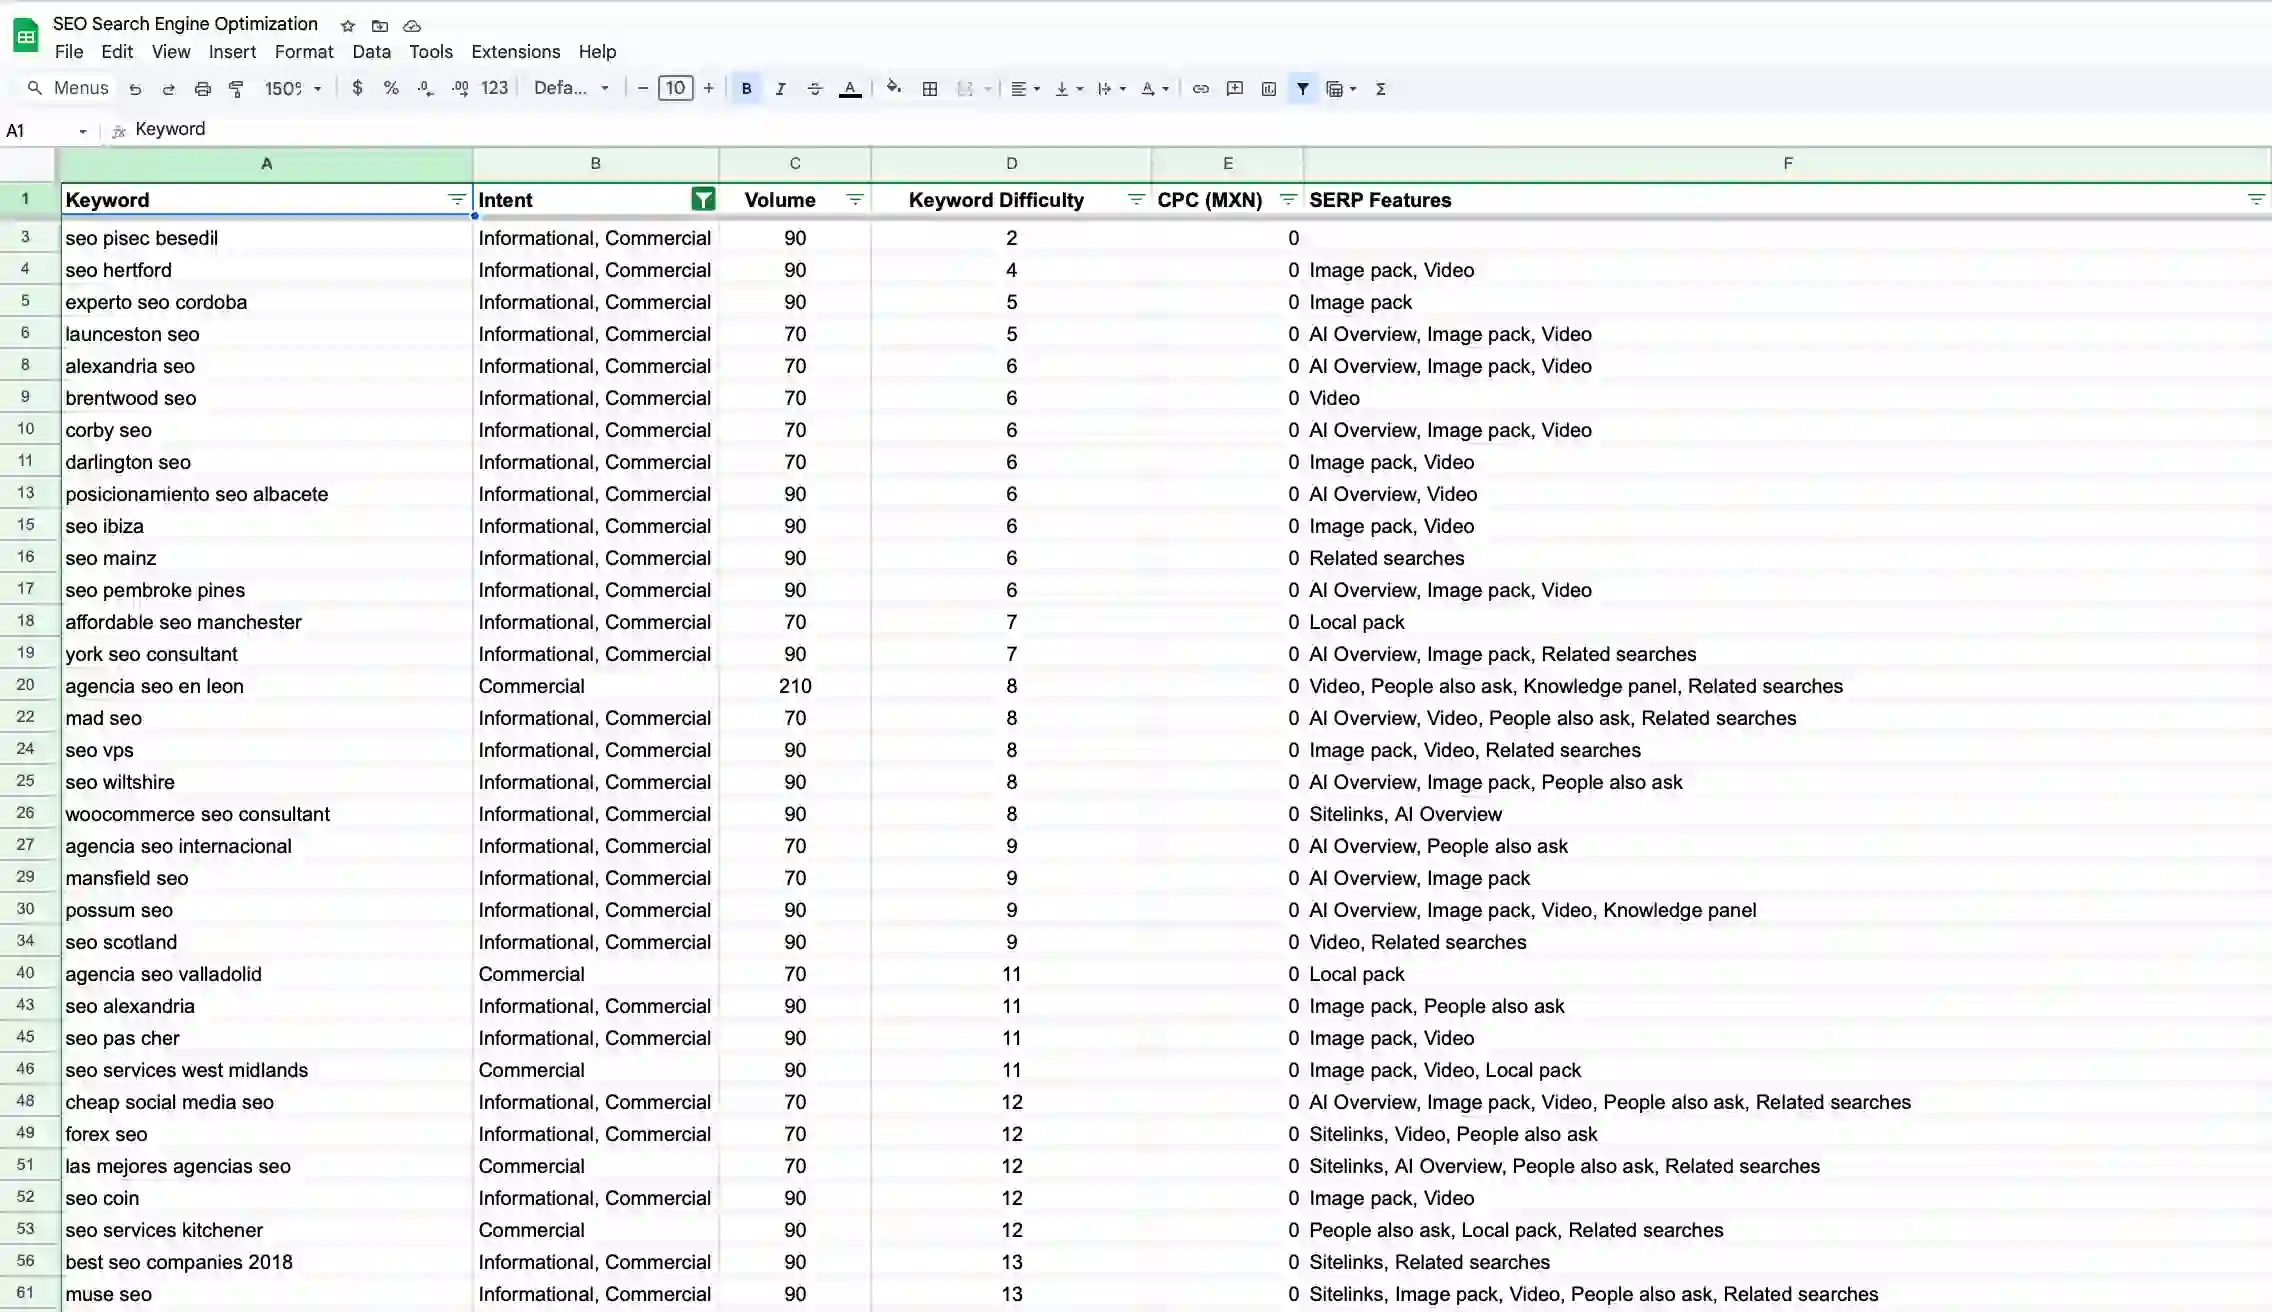
Task: Click the print icon
Action: coord(202,89)
